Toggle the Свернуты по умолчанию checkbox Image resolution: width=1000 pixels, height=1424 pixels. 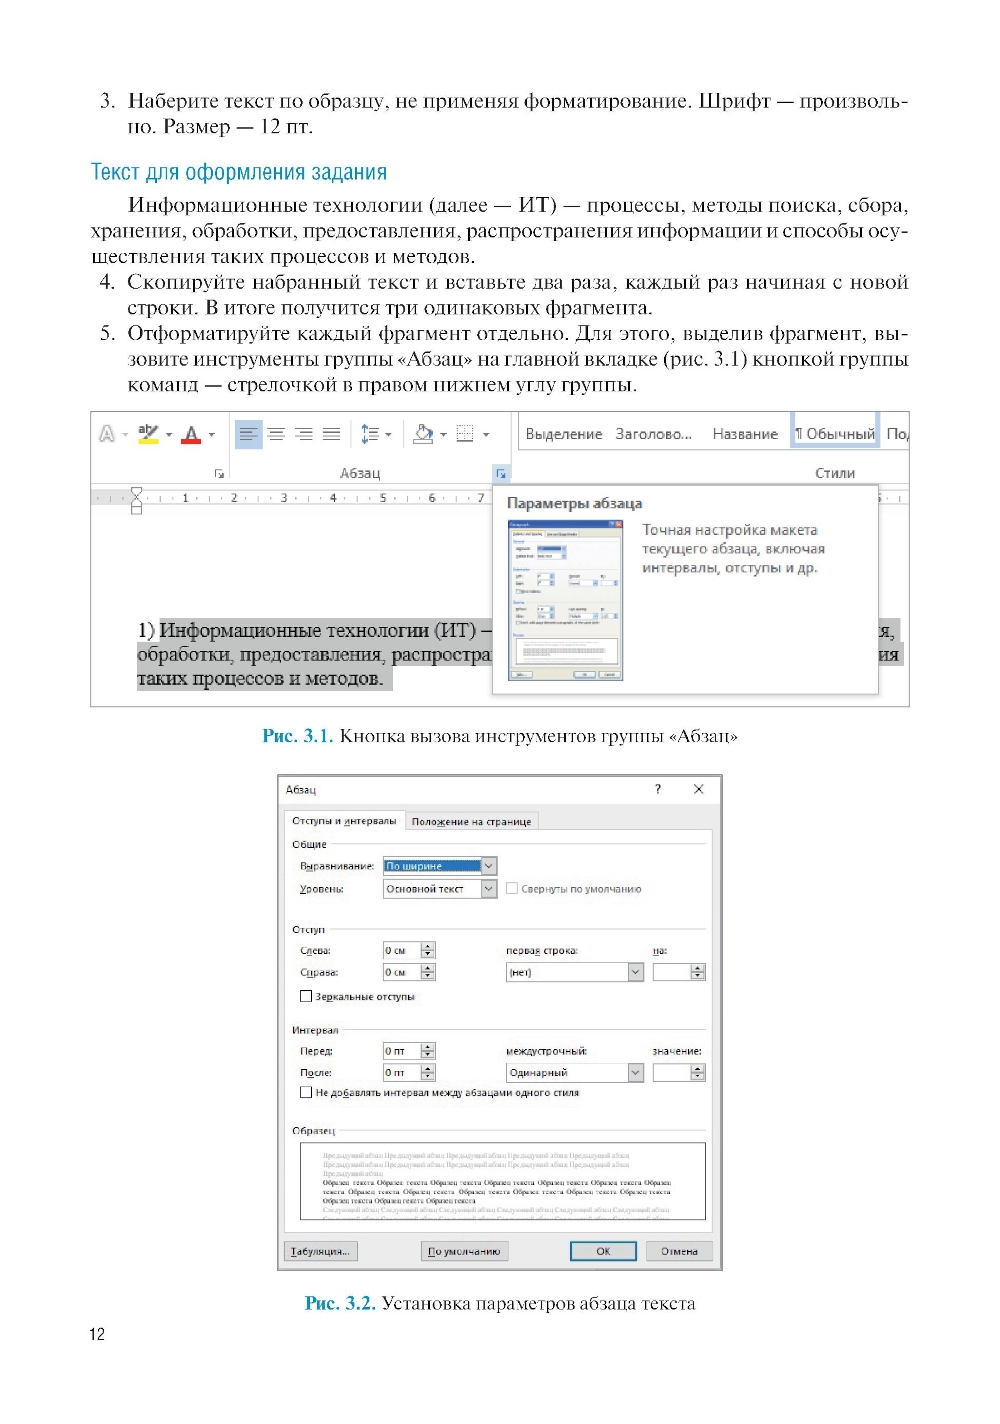512,888
